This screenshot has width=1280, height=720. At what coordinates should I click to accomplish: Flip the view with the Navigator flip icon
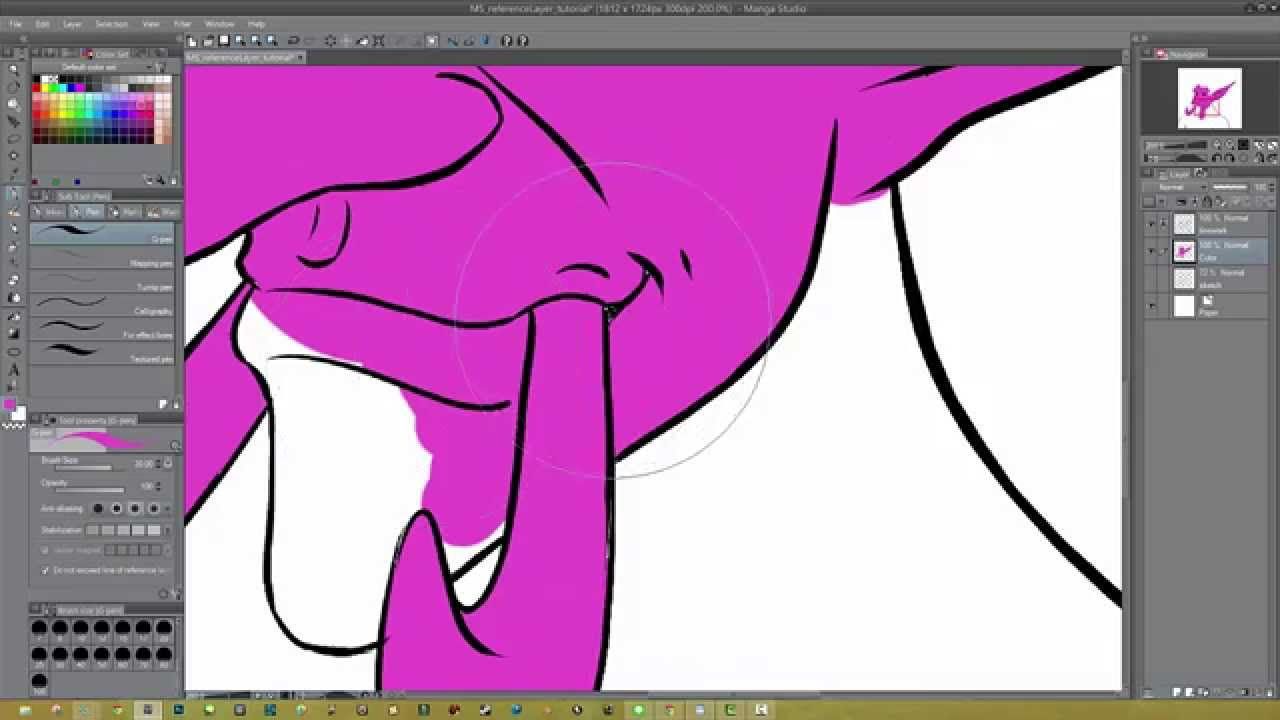pos(1259,158)
